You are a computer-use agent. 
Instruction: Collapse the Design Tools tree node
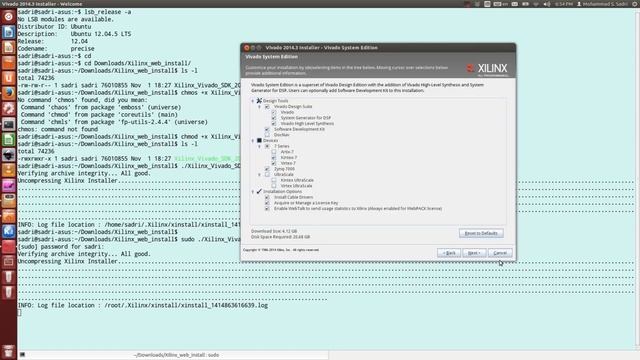253,101
